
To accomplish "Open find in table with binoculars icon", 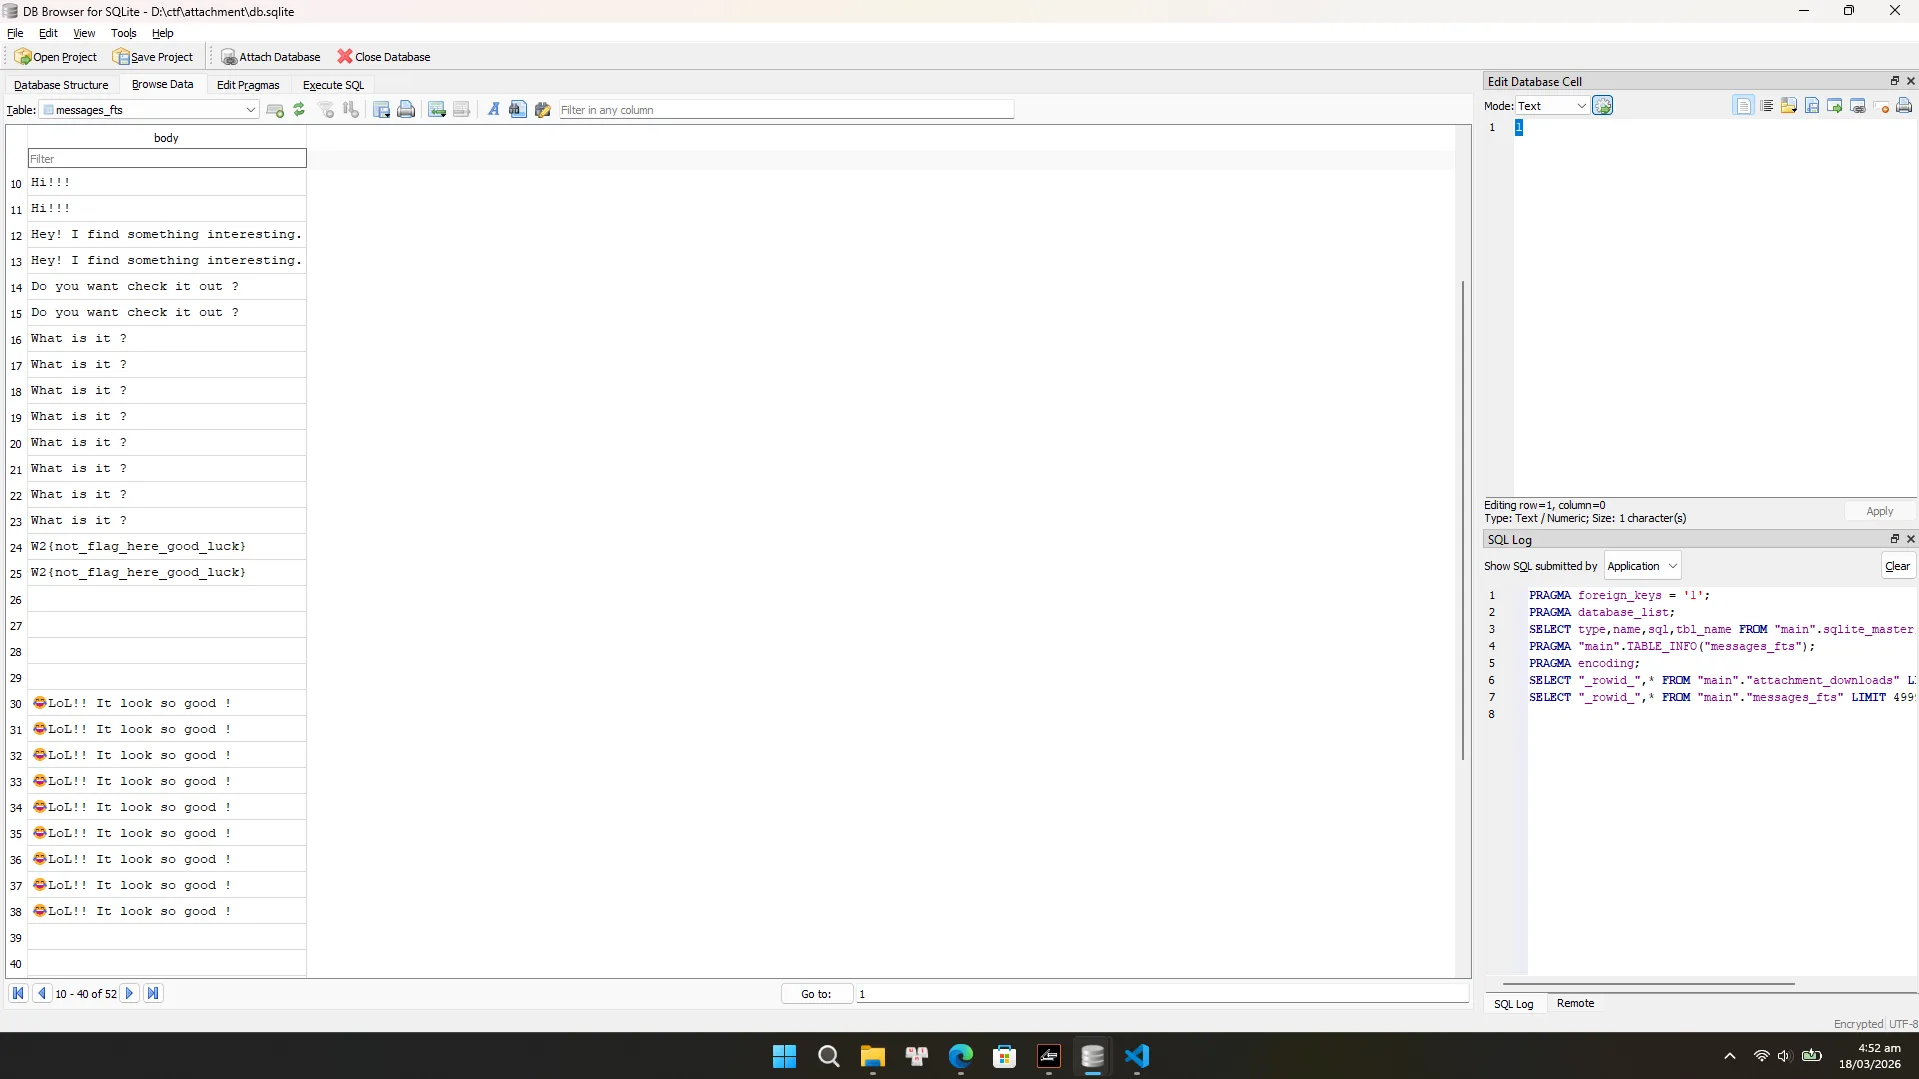I will tap(517, 110).
